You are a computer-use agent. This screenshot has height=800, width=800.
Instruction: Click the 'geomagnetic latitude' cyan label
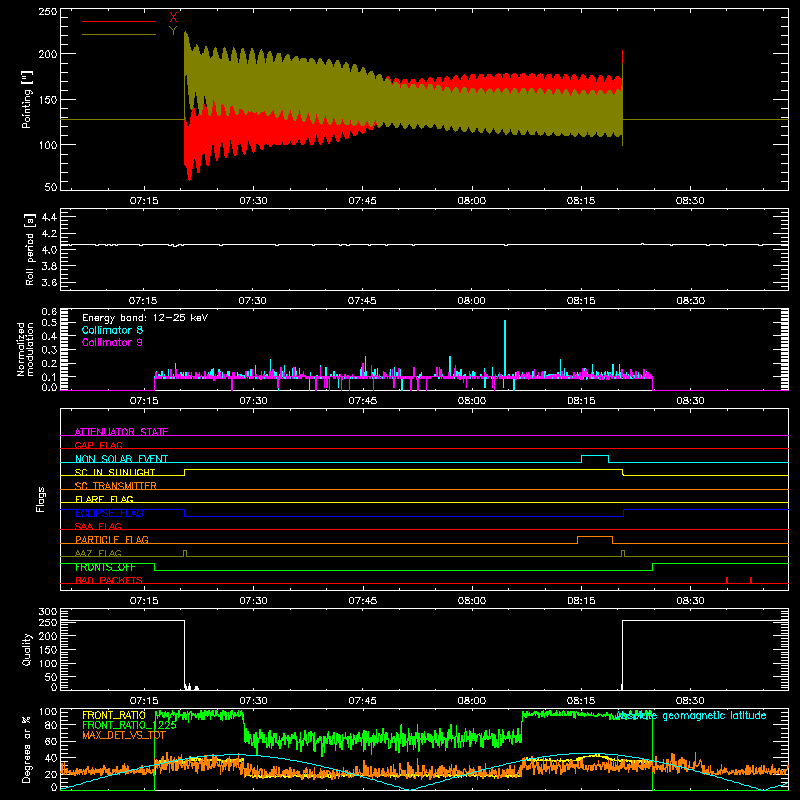tap(714, 716)
